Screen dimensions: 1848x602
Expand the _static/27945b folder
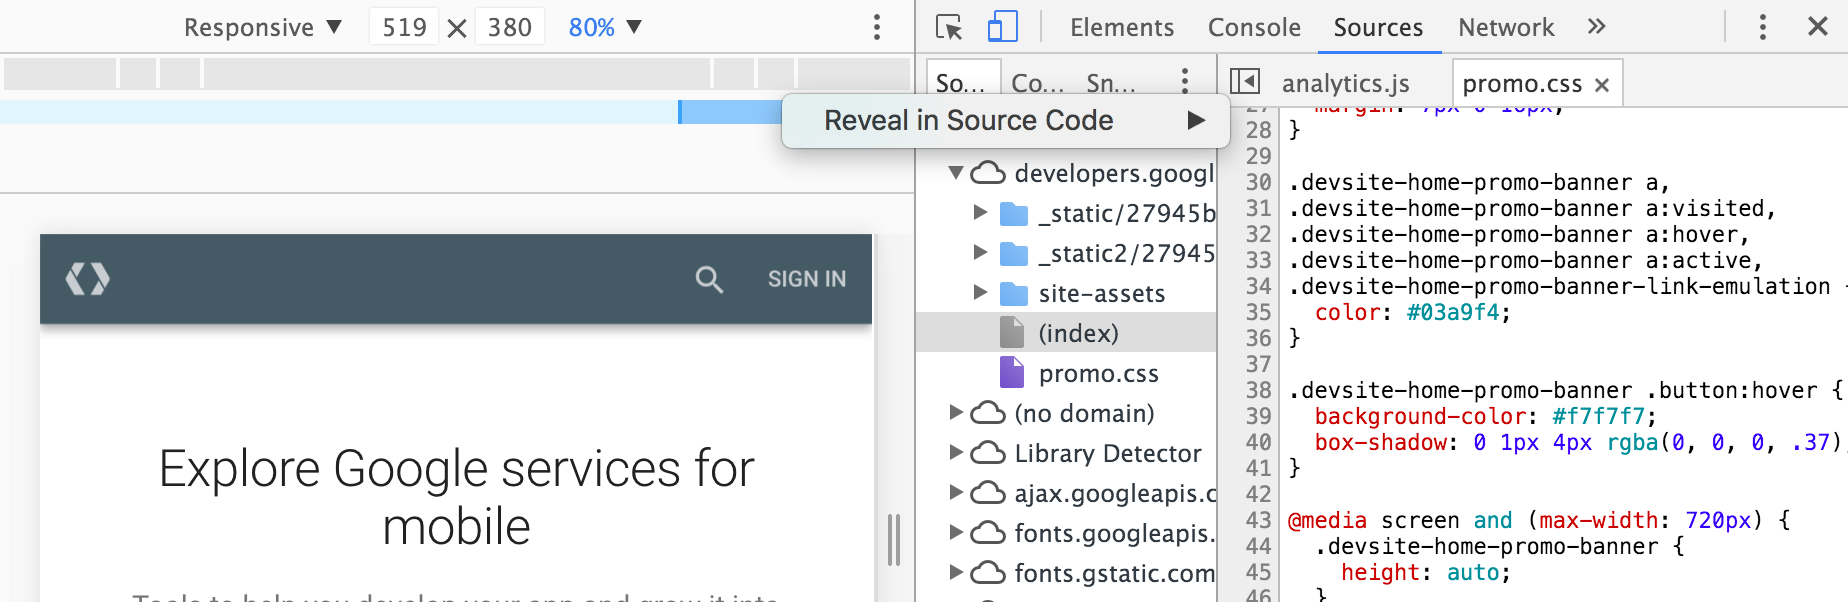(980, 213)
